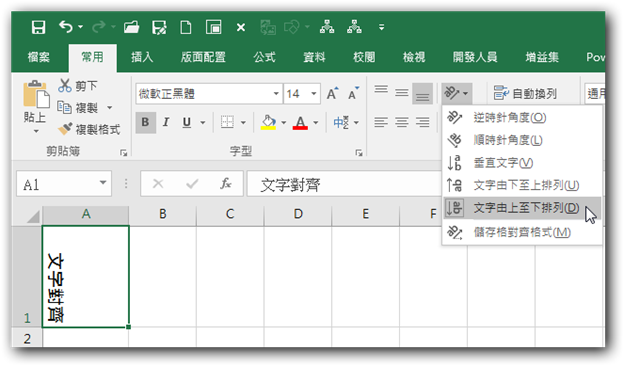Click the Borders icon
The height and width of the screenshot is (366, 624).
click(227, 122)
